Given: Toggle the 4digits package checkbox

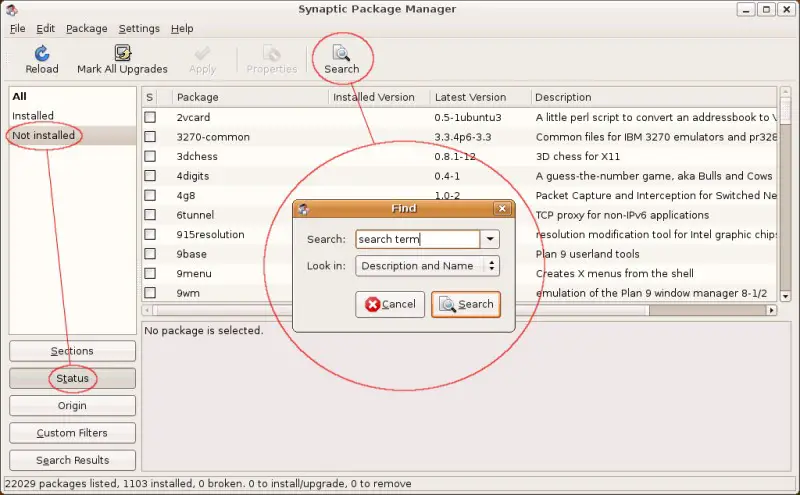Looking at the screenshot, I should click(x=150, y=176).
